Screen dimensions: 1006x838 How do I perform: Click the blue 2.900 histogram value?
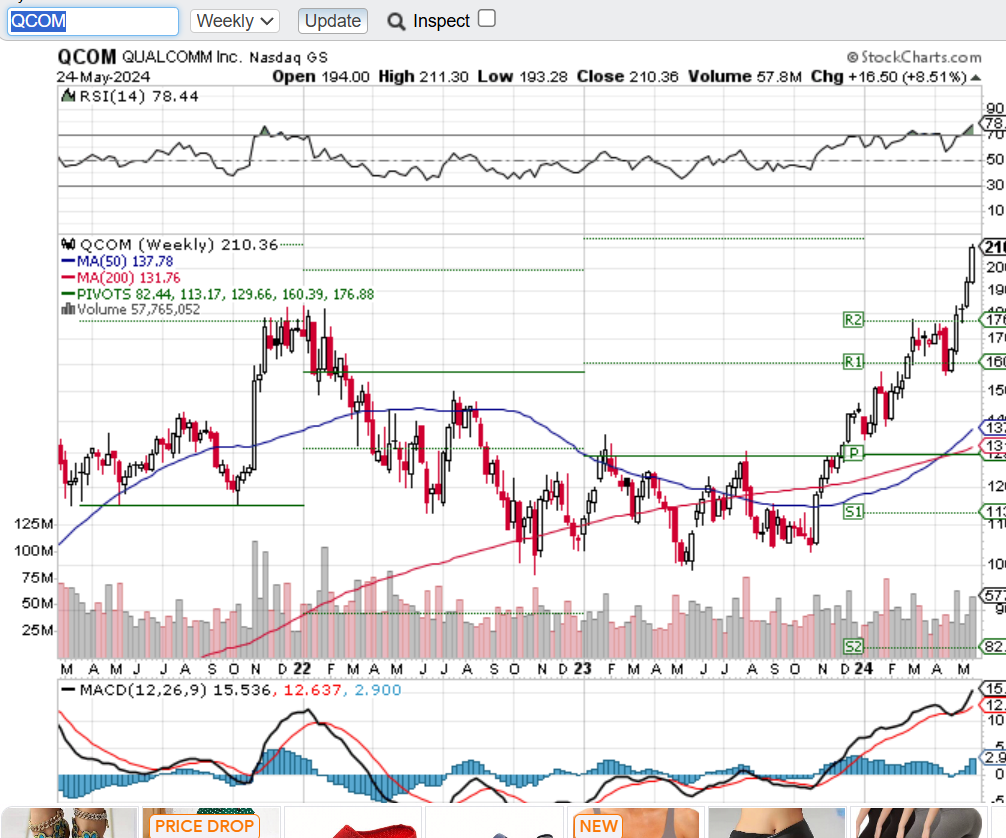pyautogui.click(x=378, y=690)
